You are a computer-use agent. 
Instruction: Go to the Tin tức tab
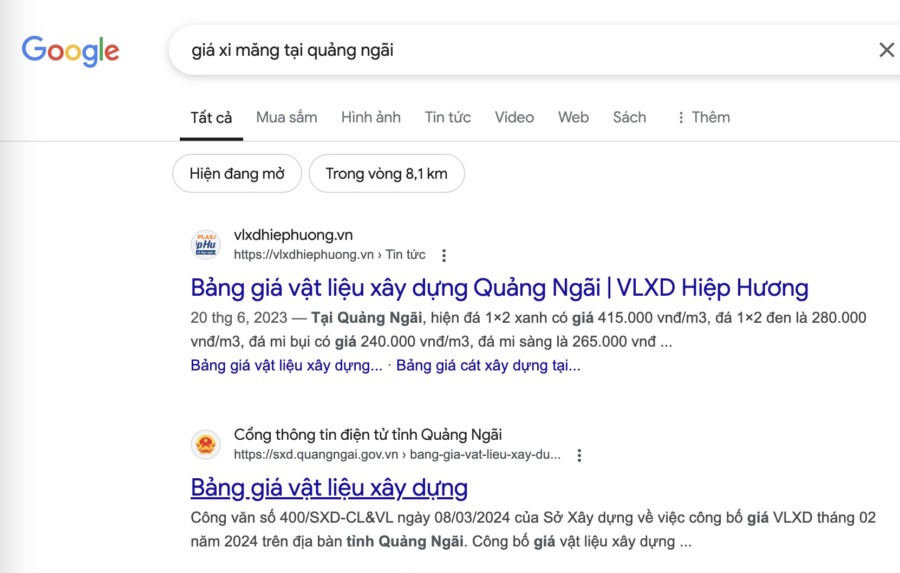[x=448, y=117]
